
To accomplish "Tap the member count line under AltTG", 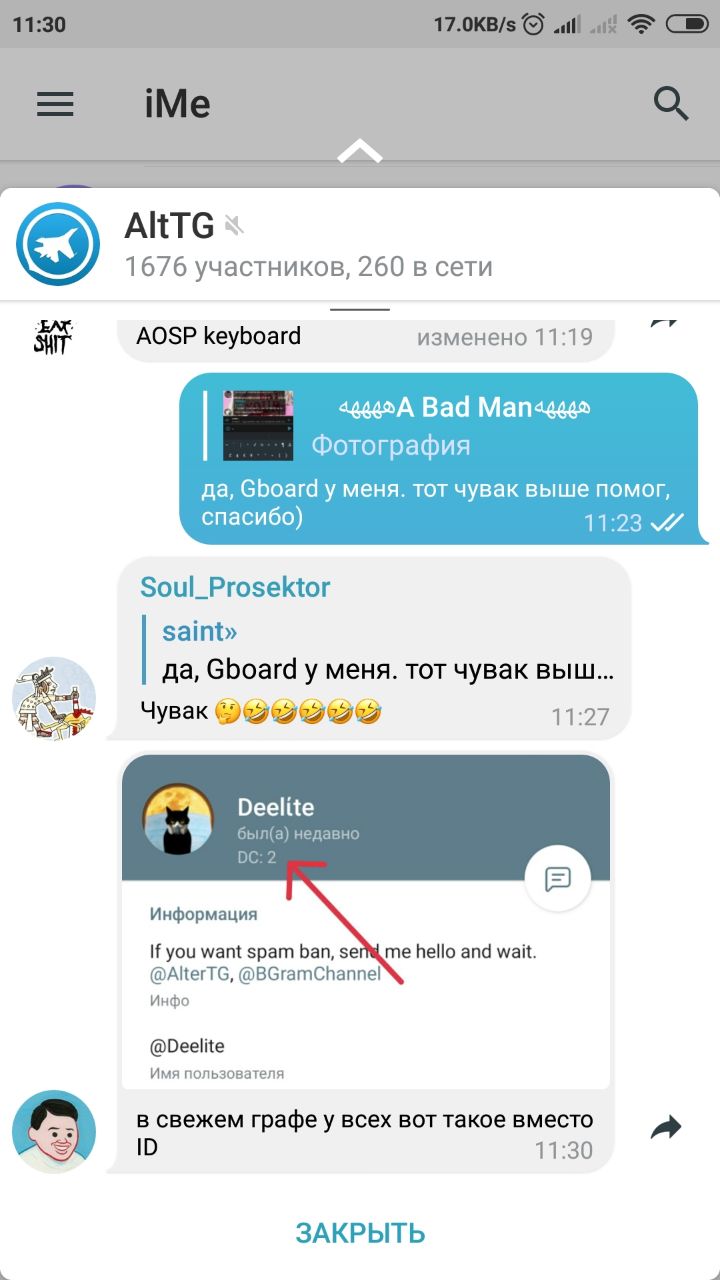I will [x=308, y=267].
